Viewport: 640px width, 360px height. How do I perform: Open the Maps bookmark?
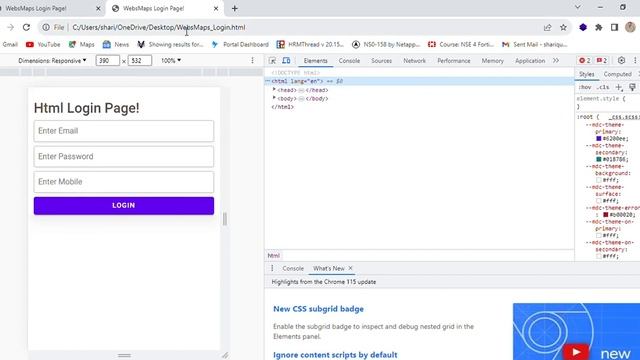(81, 44)
